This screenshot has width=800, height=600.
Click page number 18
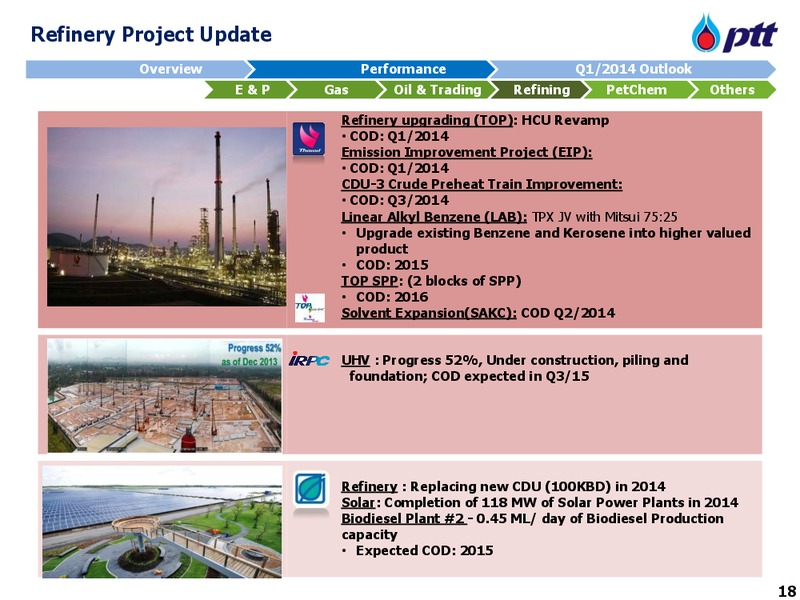(786, 591)
